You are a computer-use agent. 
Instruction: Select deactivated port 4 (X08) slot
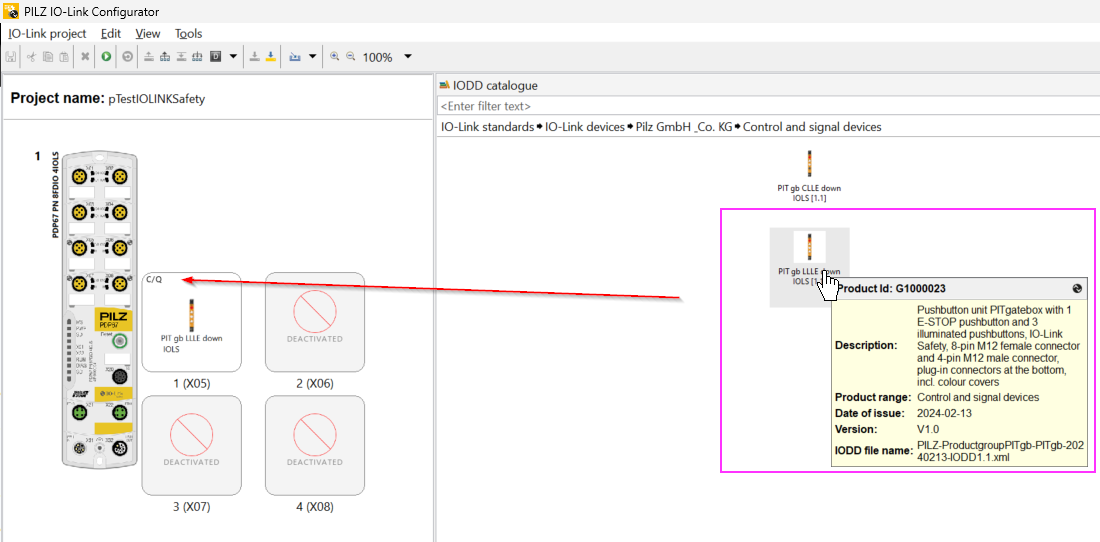(315, 445)
